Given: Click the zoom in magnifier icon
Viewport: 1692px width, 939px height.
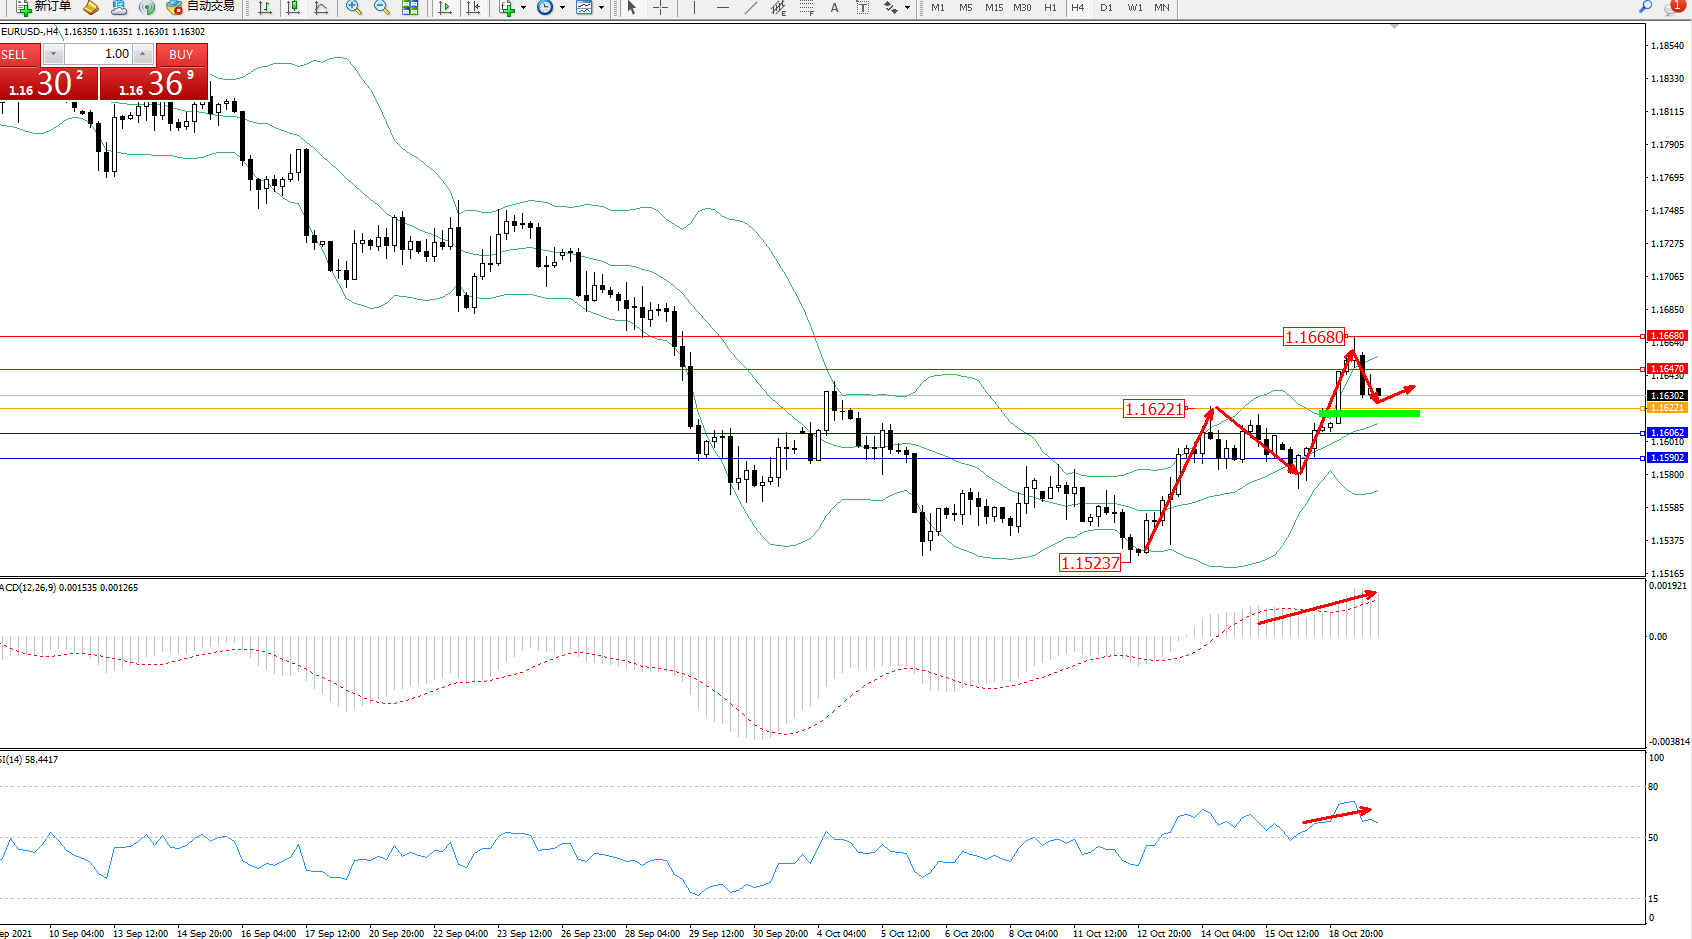Looking at the screenshot, I should pyautogui.click(x=354, y=7).
